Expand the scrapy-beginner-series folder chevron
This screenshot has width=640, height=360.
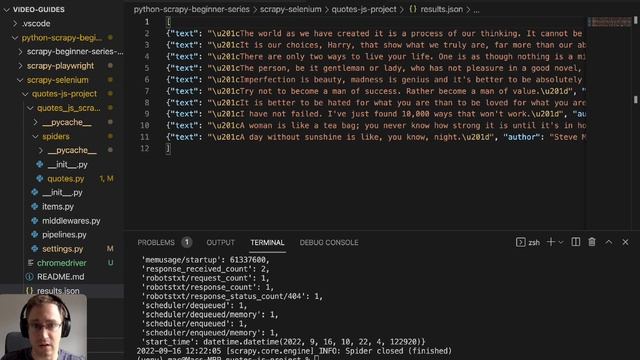pyautogui.click(x=20, y=52)
